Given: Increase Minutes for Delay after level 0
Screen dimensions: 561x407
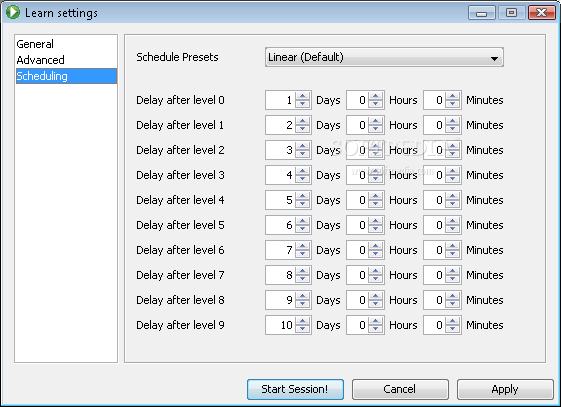Looking at the screenshot, I should (x=453, y=96).
